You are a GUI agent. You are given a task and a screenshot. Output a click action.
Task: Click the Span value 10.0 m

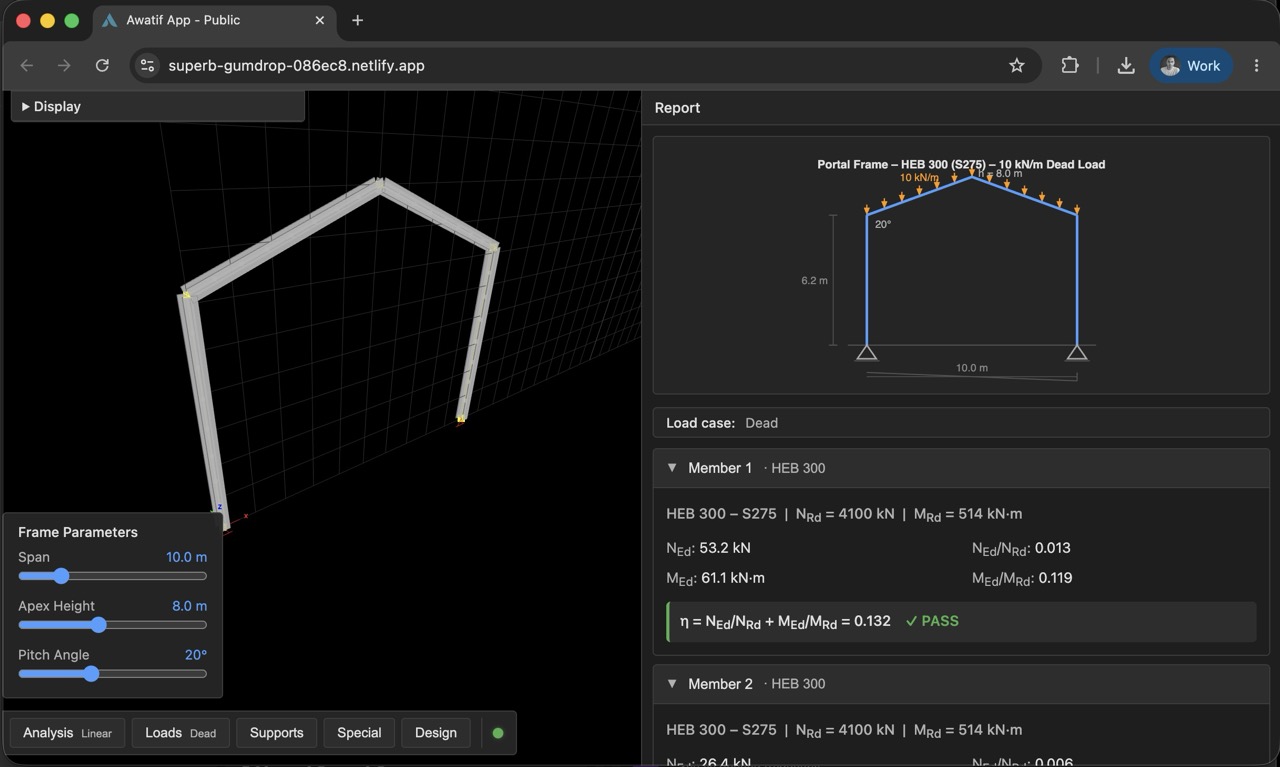coord(186,557)
